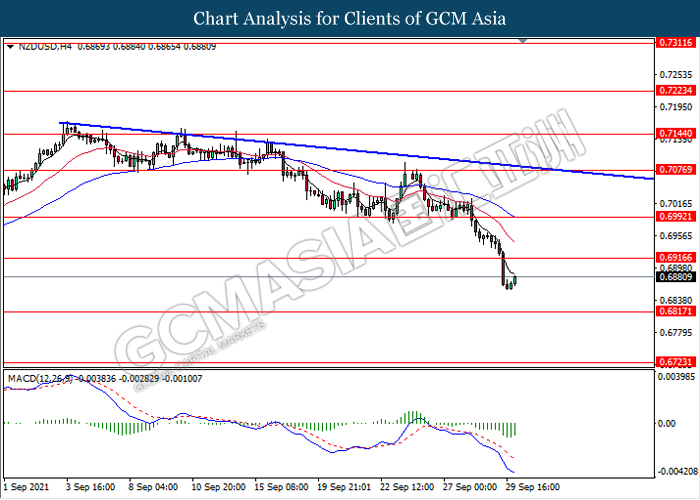Select the 0.72234 red price level label
The image size is (700, 500).
pyautogui.click(x=675, y=91)
